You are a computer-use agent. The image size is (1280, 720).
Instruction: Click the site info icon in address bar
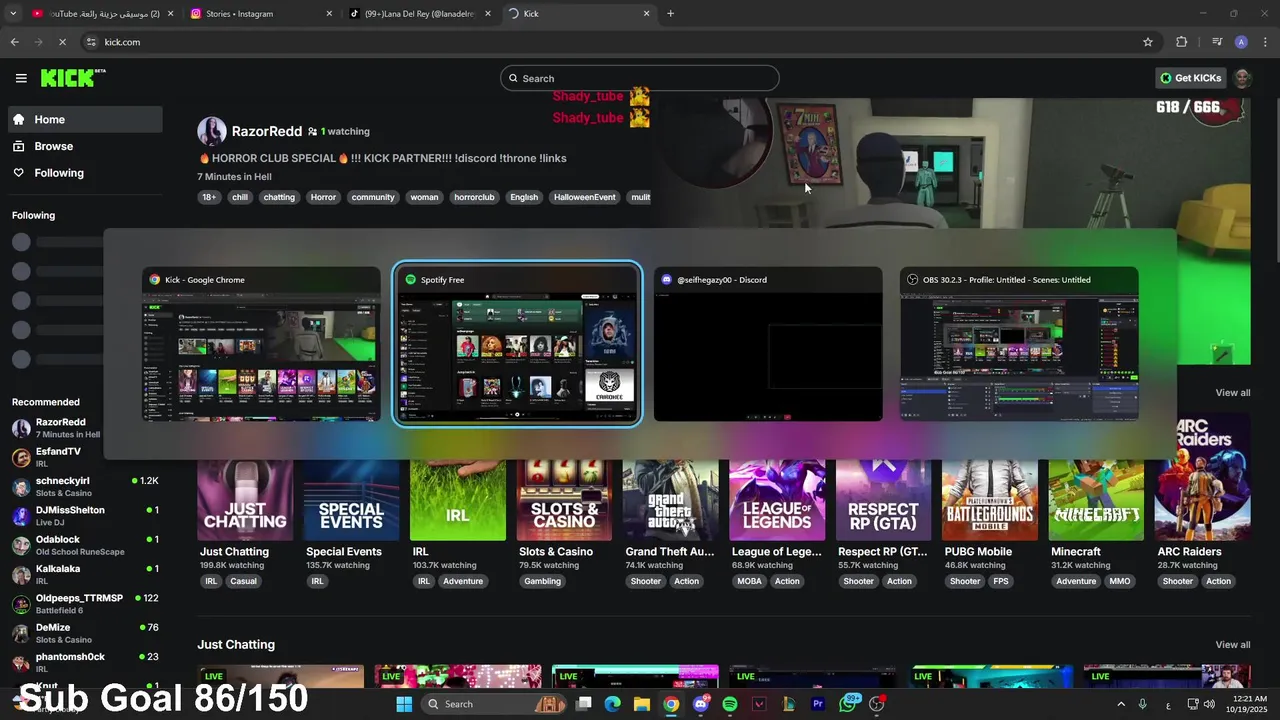tap(91, 42)
